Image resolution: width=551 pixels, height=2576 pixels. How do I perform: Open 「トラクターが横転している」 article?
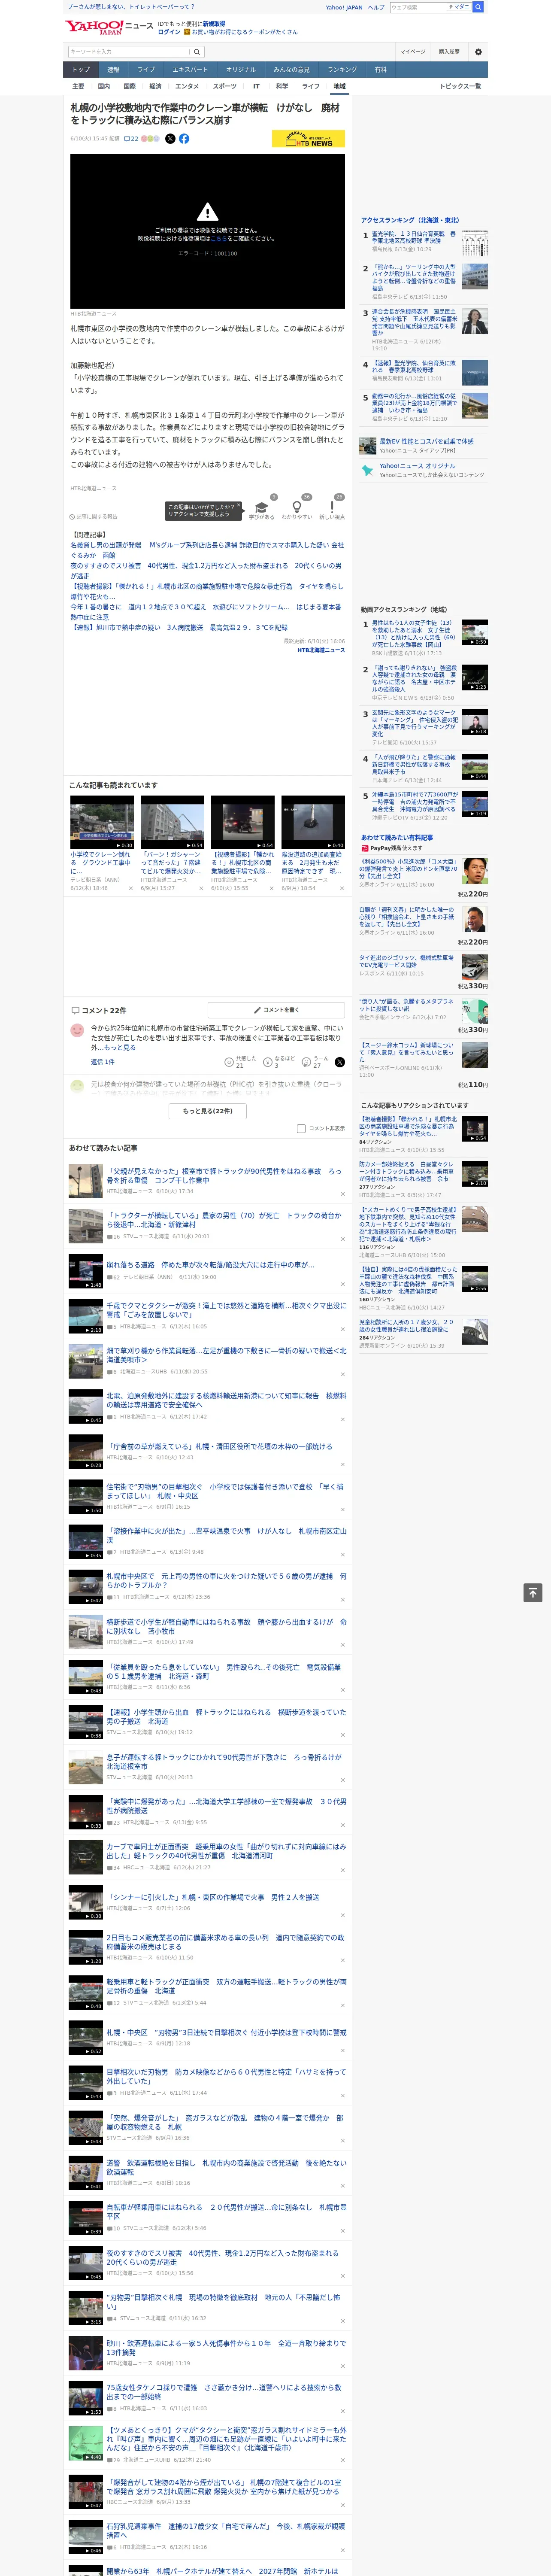[224, 1221]
